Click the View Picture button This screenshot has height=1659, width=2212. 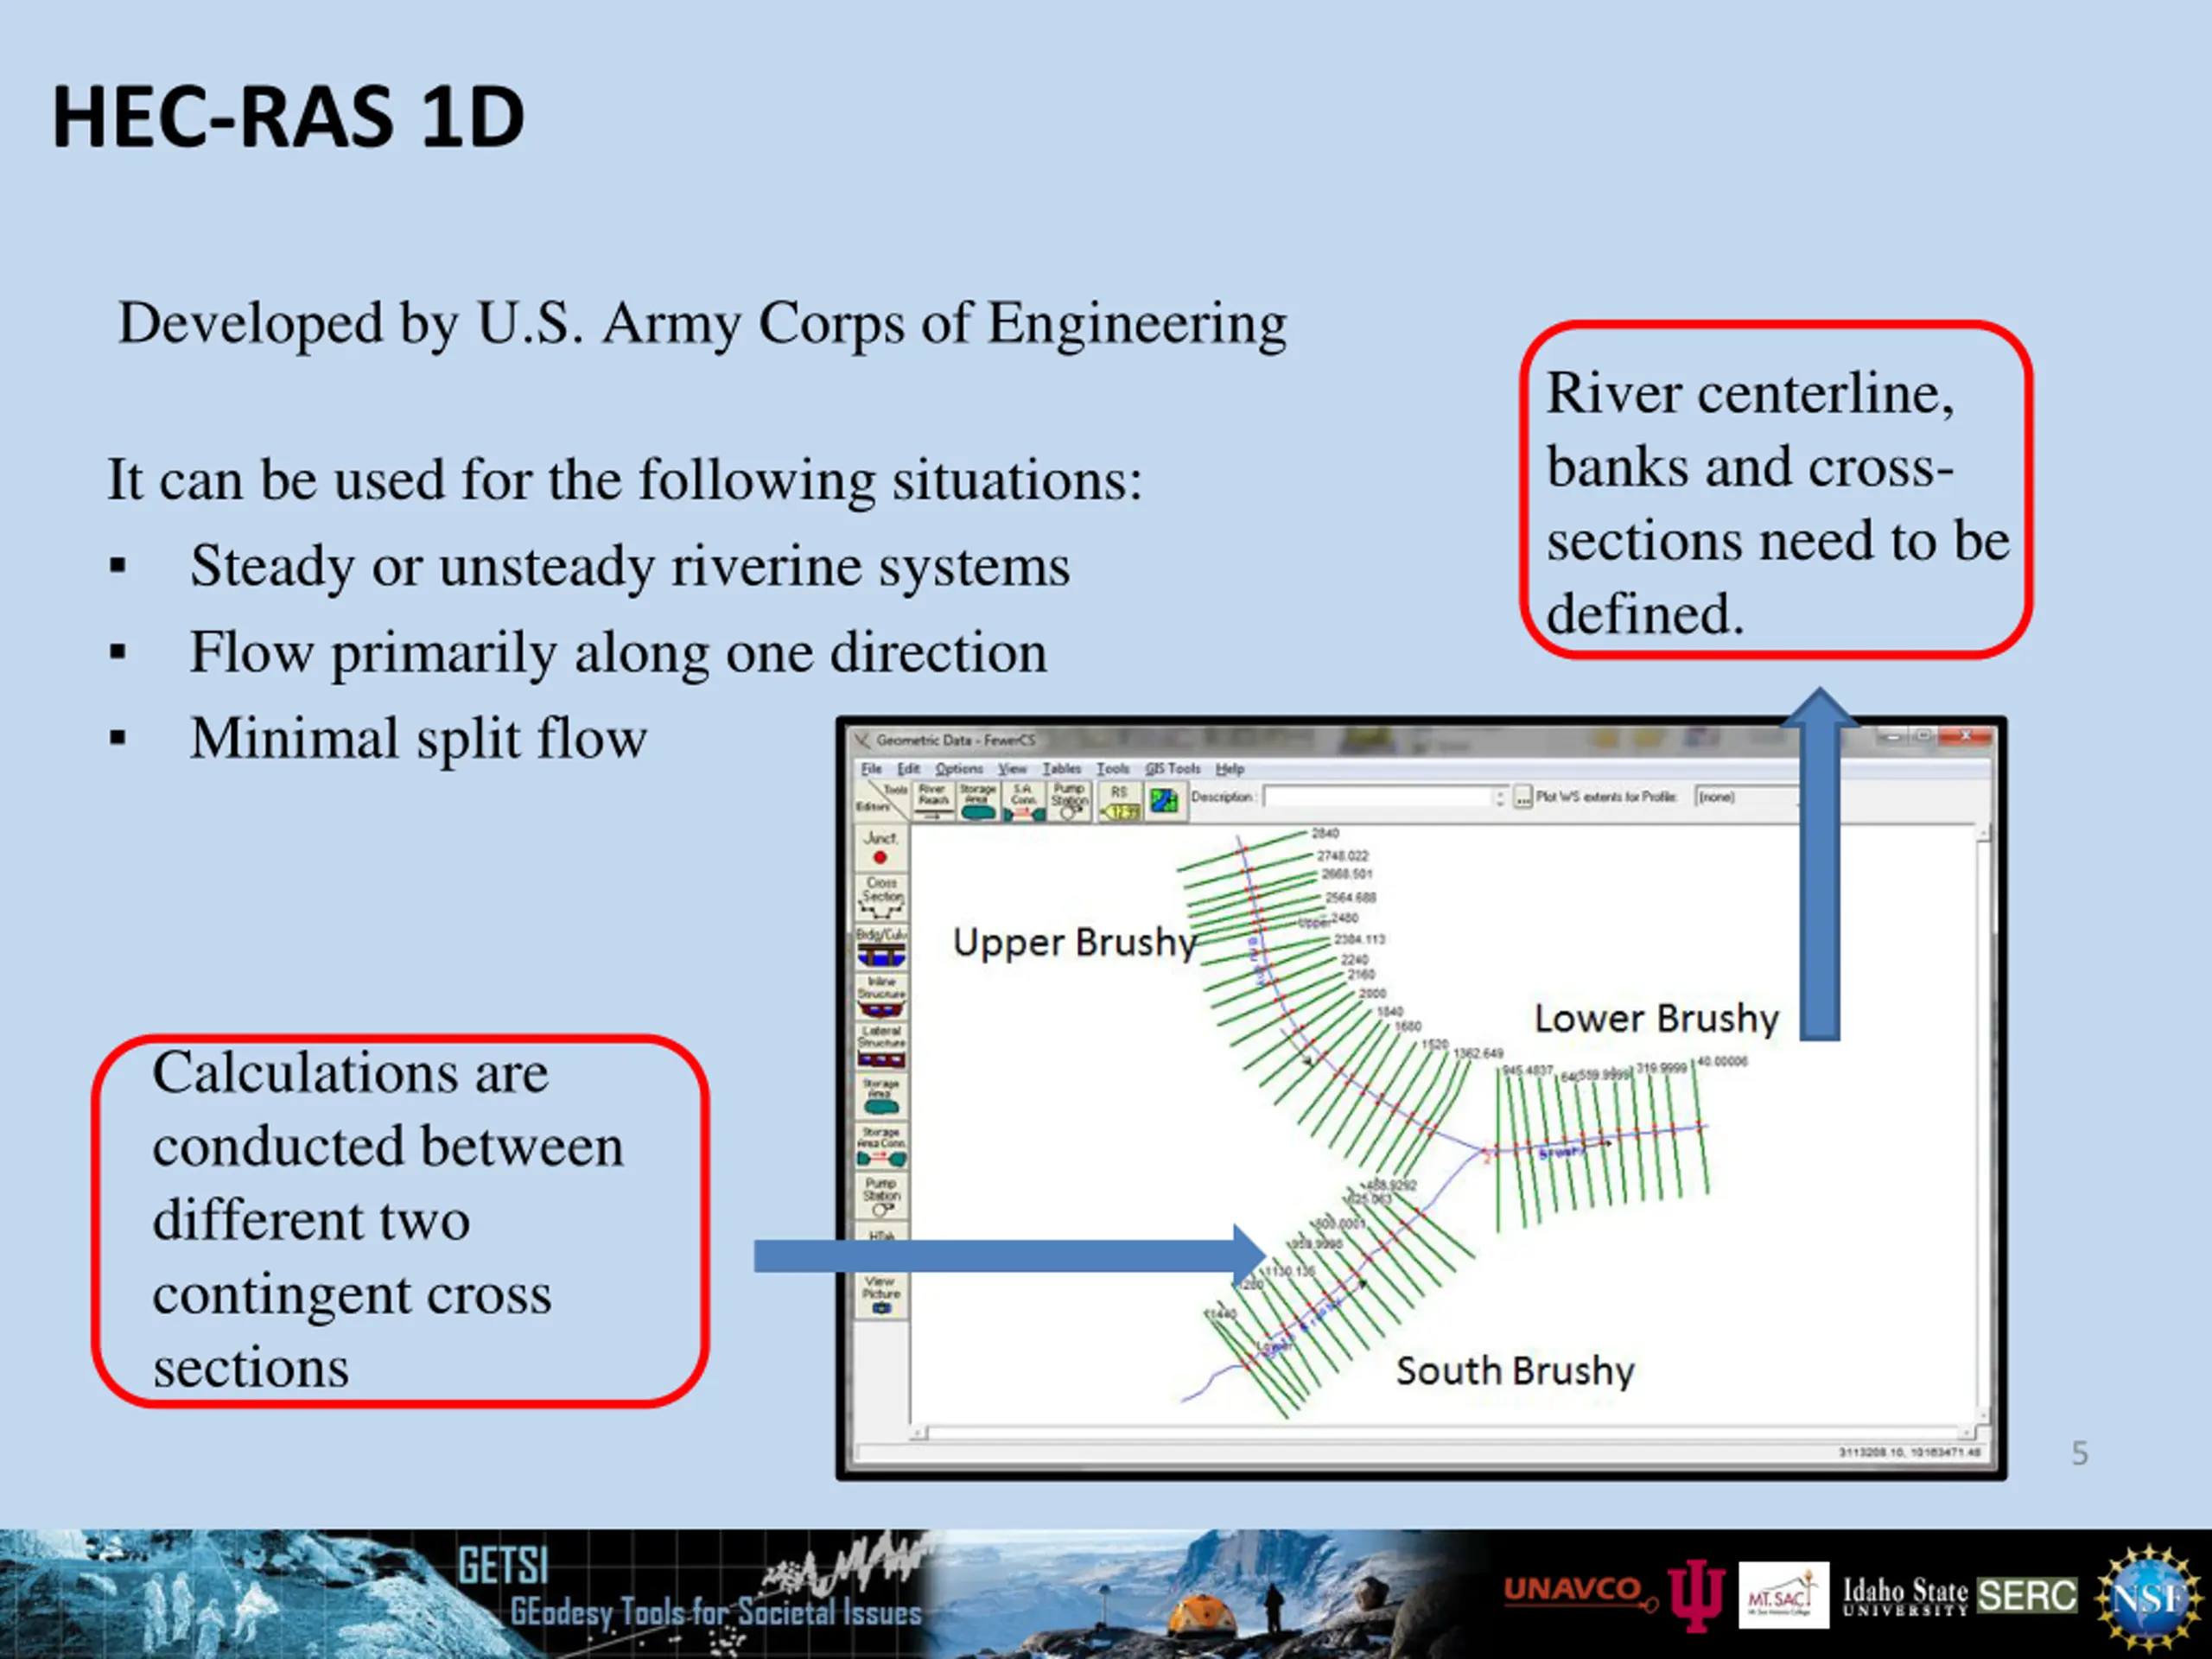tap(881, 1294)
